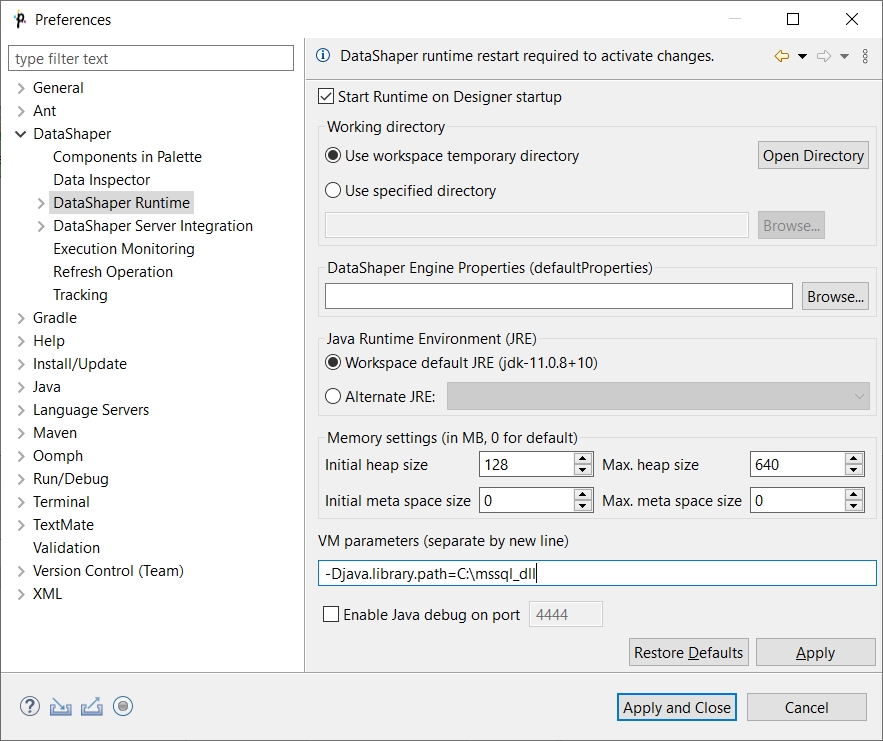Click Apply and Close
883x741 pixels.
[x=677, y=707]
